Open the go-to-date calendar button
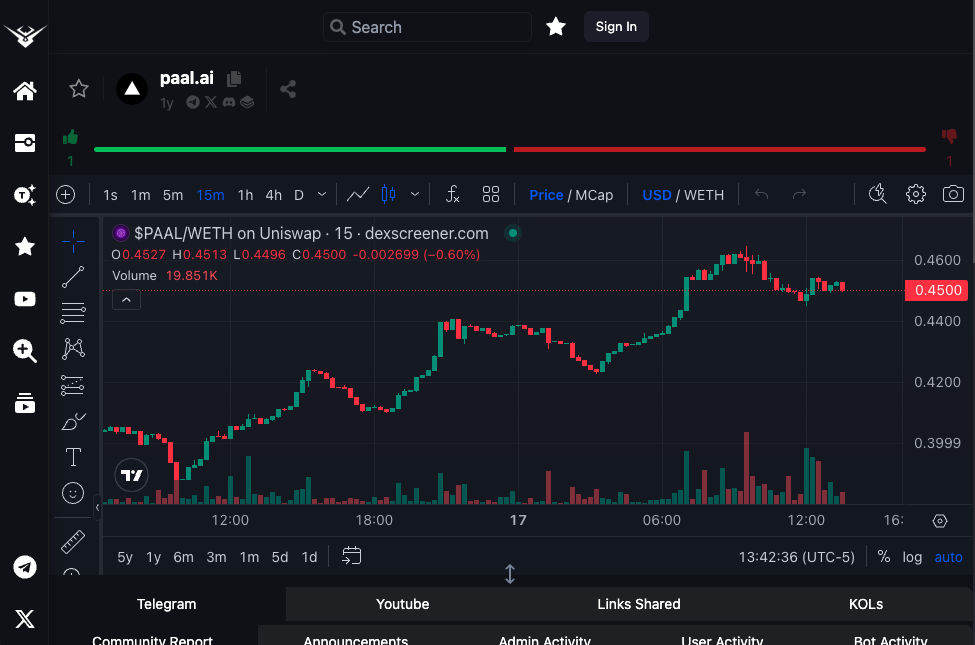 [x=351, y=556]
